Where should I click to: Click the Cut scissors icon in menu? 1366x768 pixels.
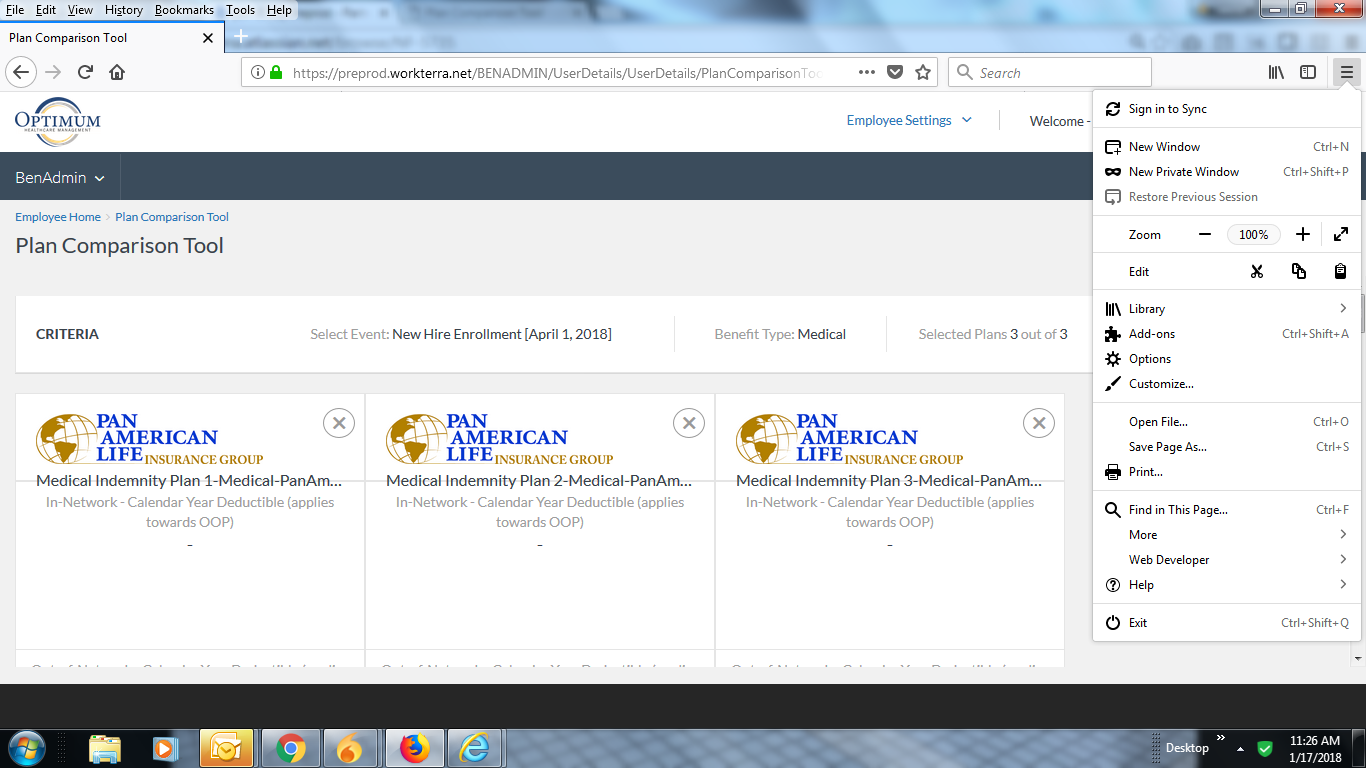coord(1257,272)
